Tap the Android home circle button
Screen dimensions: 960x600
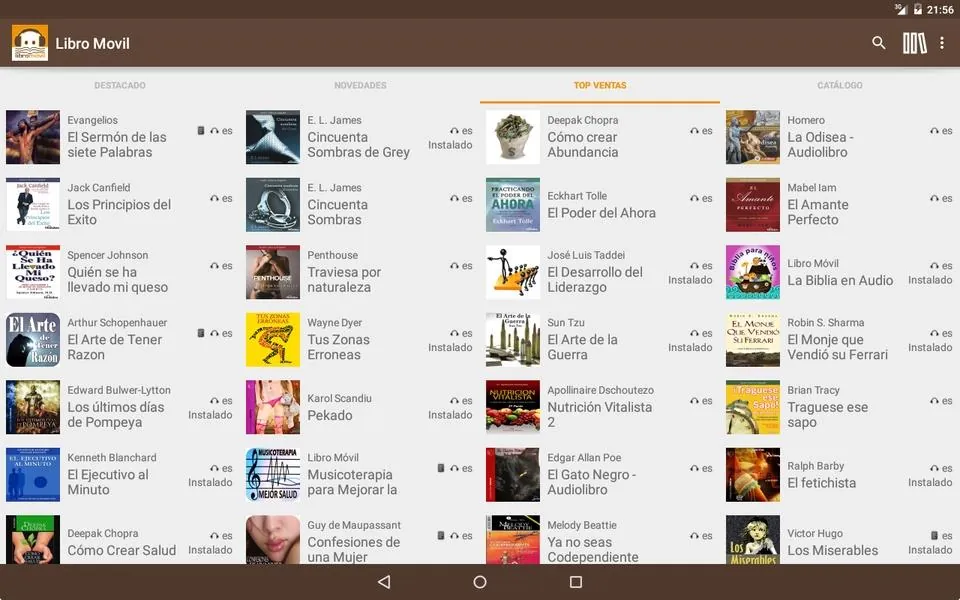pyautogui.click(x=480, y=582)
